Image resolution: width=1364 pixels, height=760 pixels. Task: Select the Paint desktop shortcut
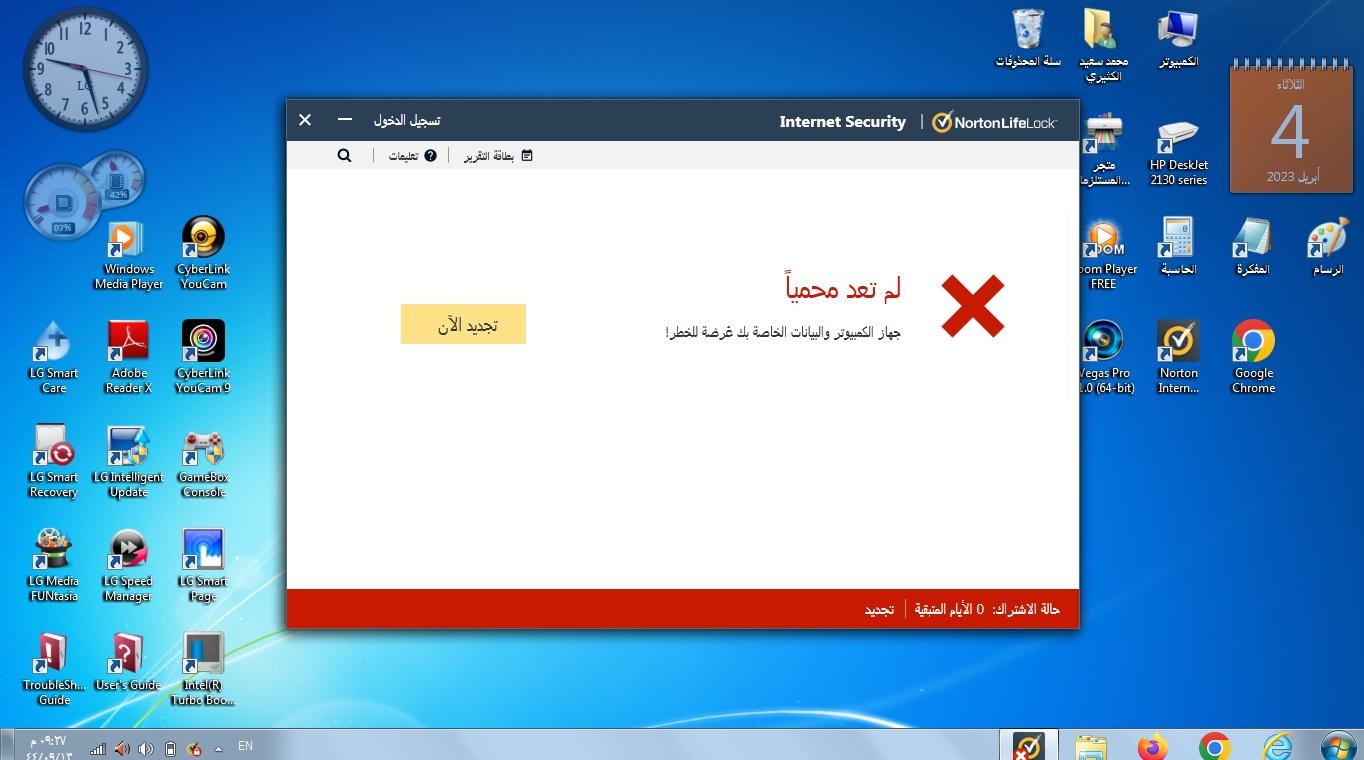pyautogui.click(x=1328, y=246)
